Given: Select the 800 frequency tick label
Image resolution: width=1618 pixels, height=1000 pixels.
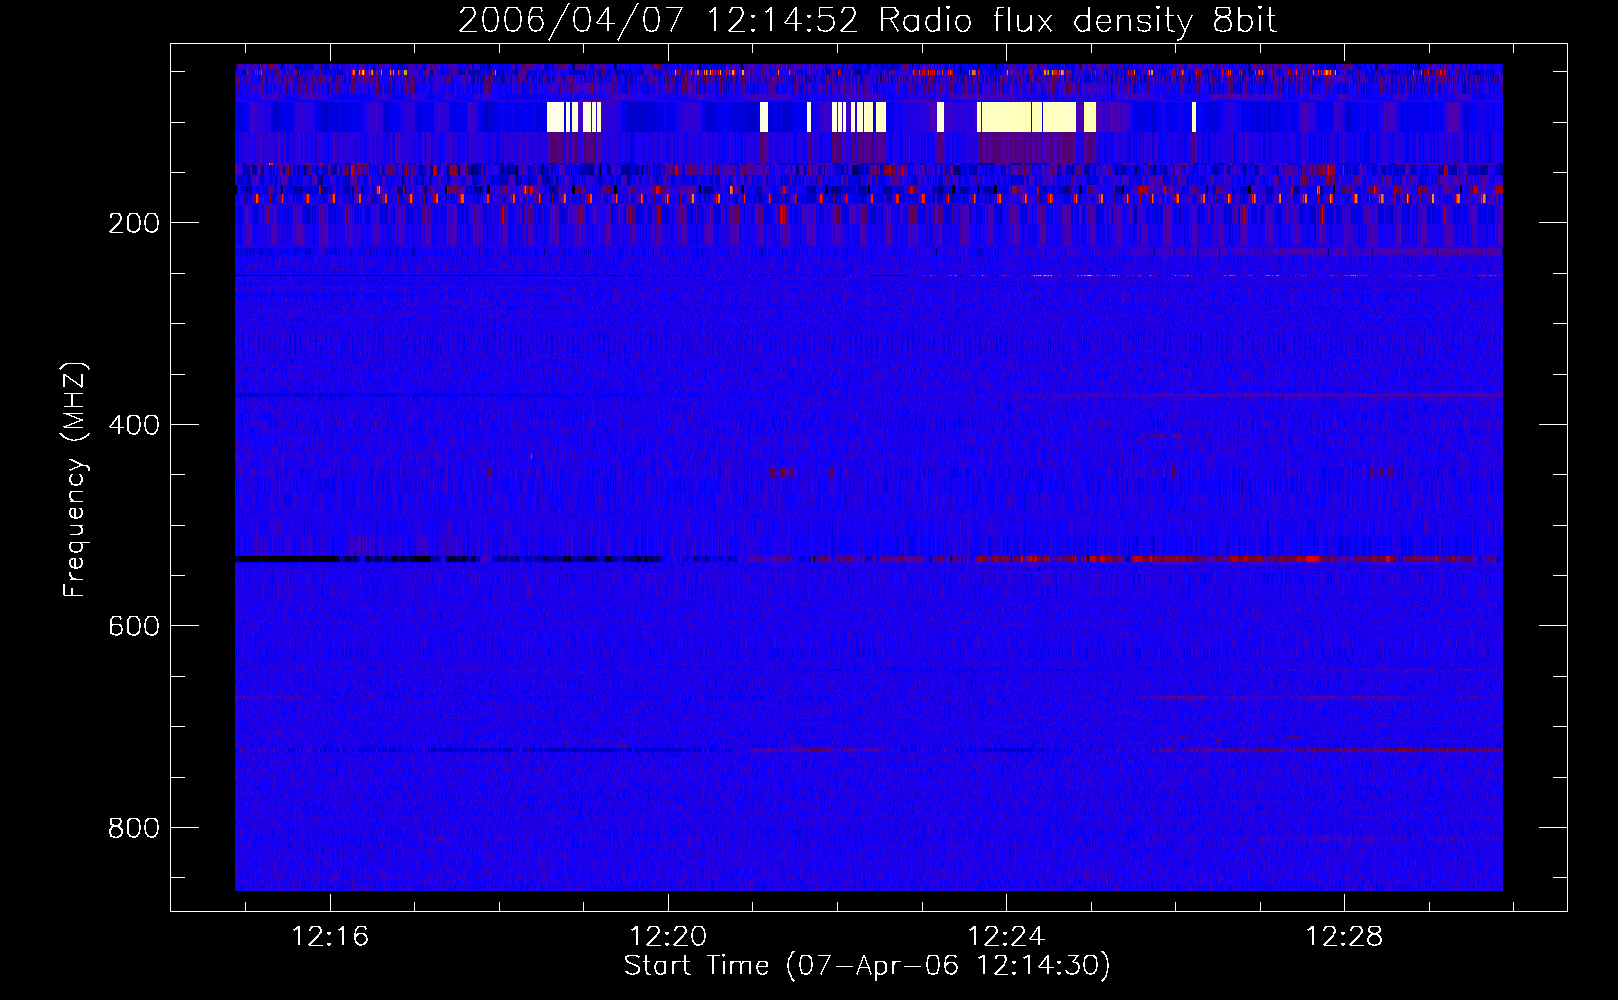Looking at the screenshot, I should [x=134, y=828].
